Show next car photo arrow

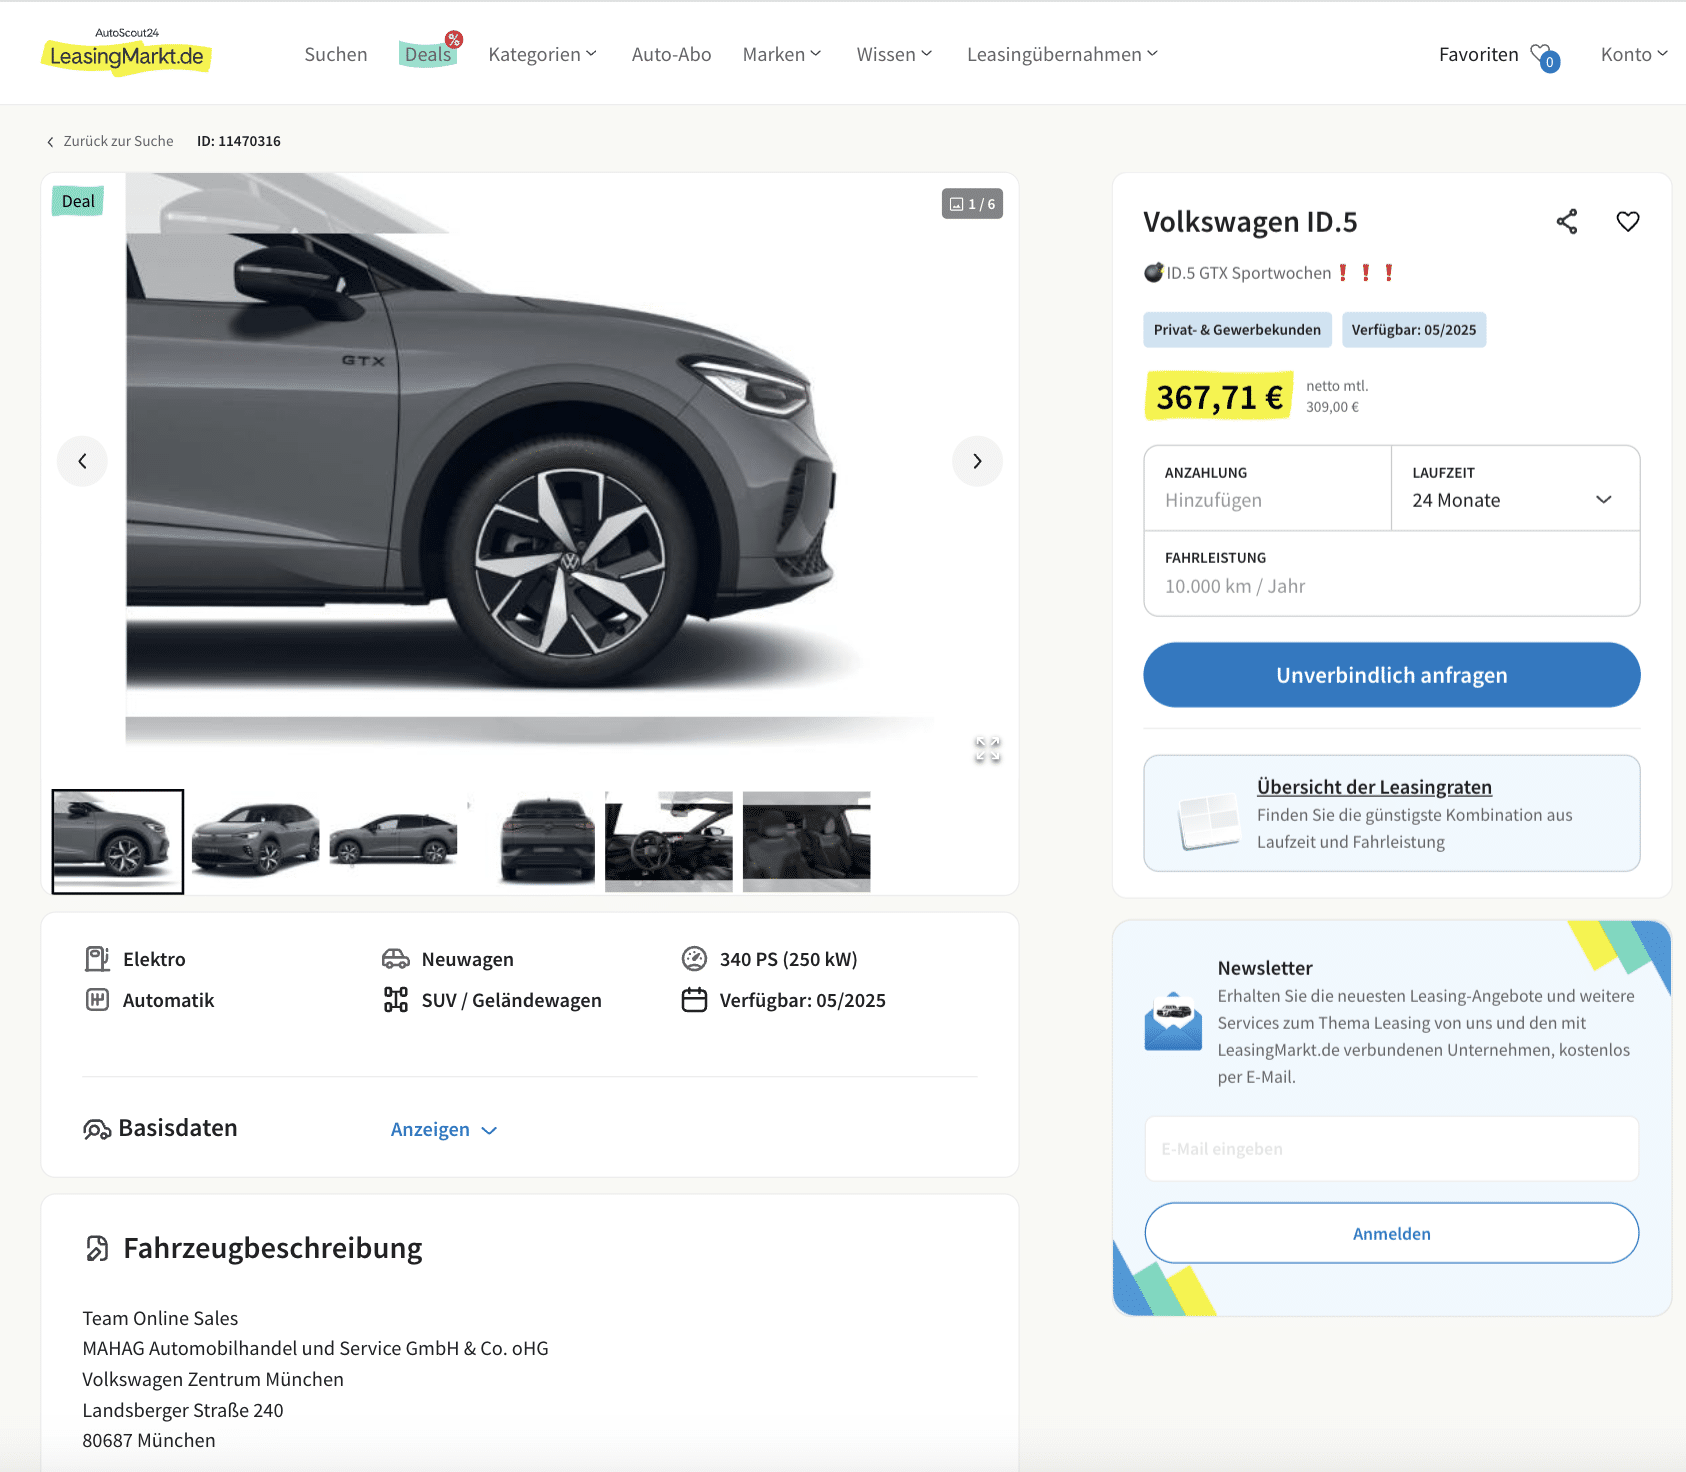pyautogui.click(x=977, y=461)
